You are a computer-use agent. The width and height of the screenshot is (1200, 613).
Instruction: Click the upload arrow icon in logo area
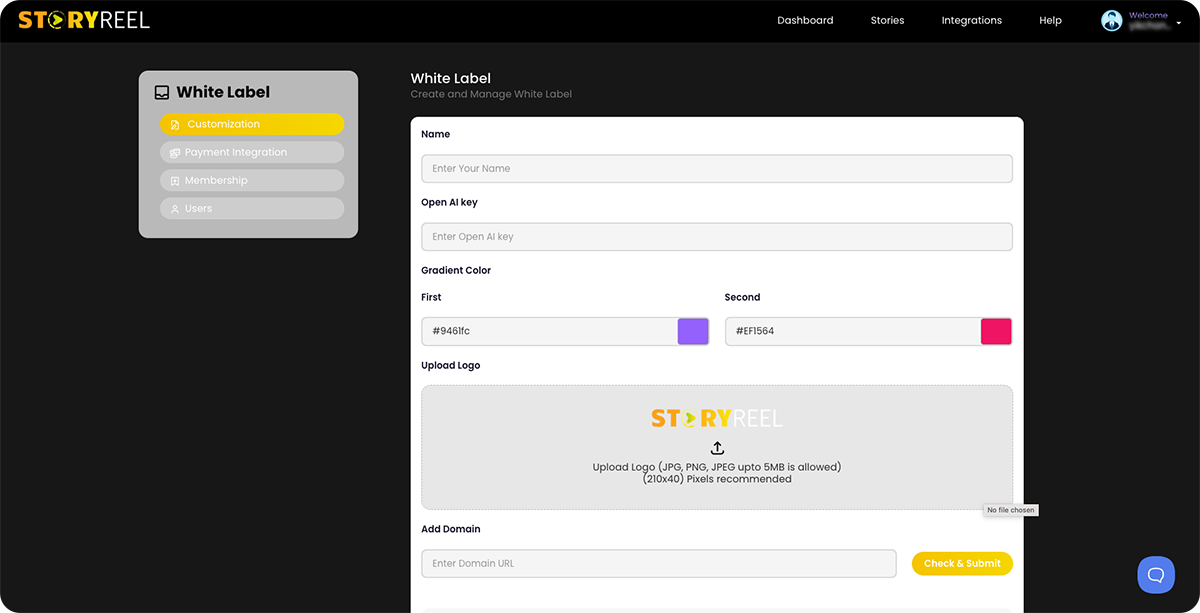tap(717, 448)
